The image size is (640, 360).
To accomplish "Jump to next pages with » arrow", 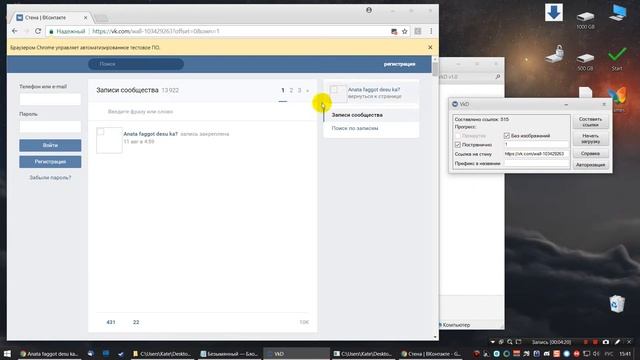I will 307,90.
